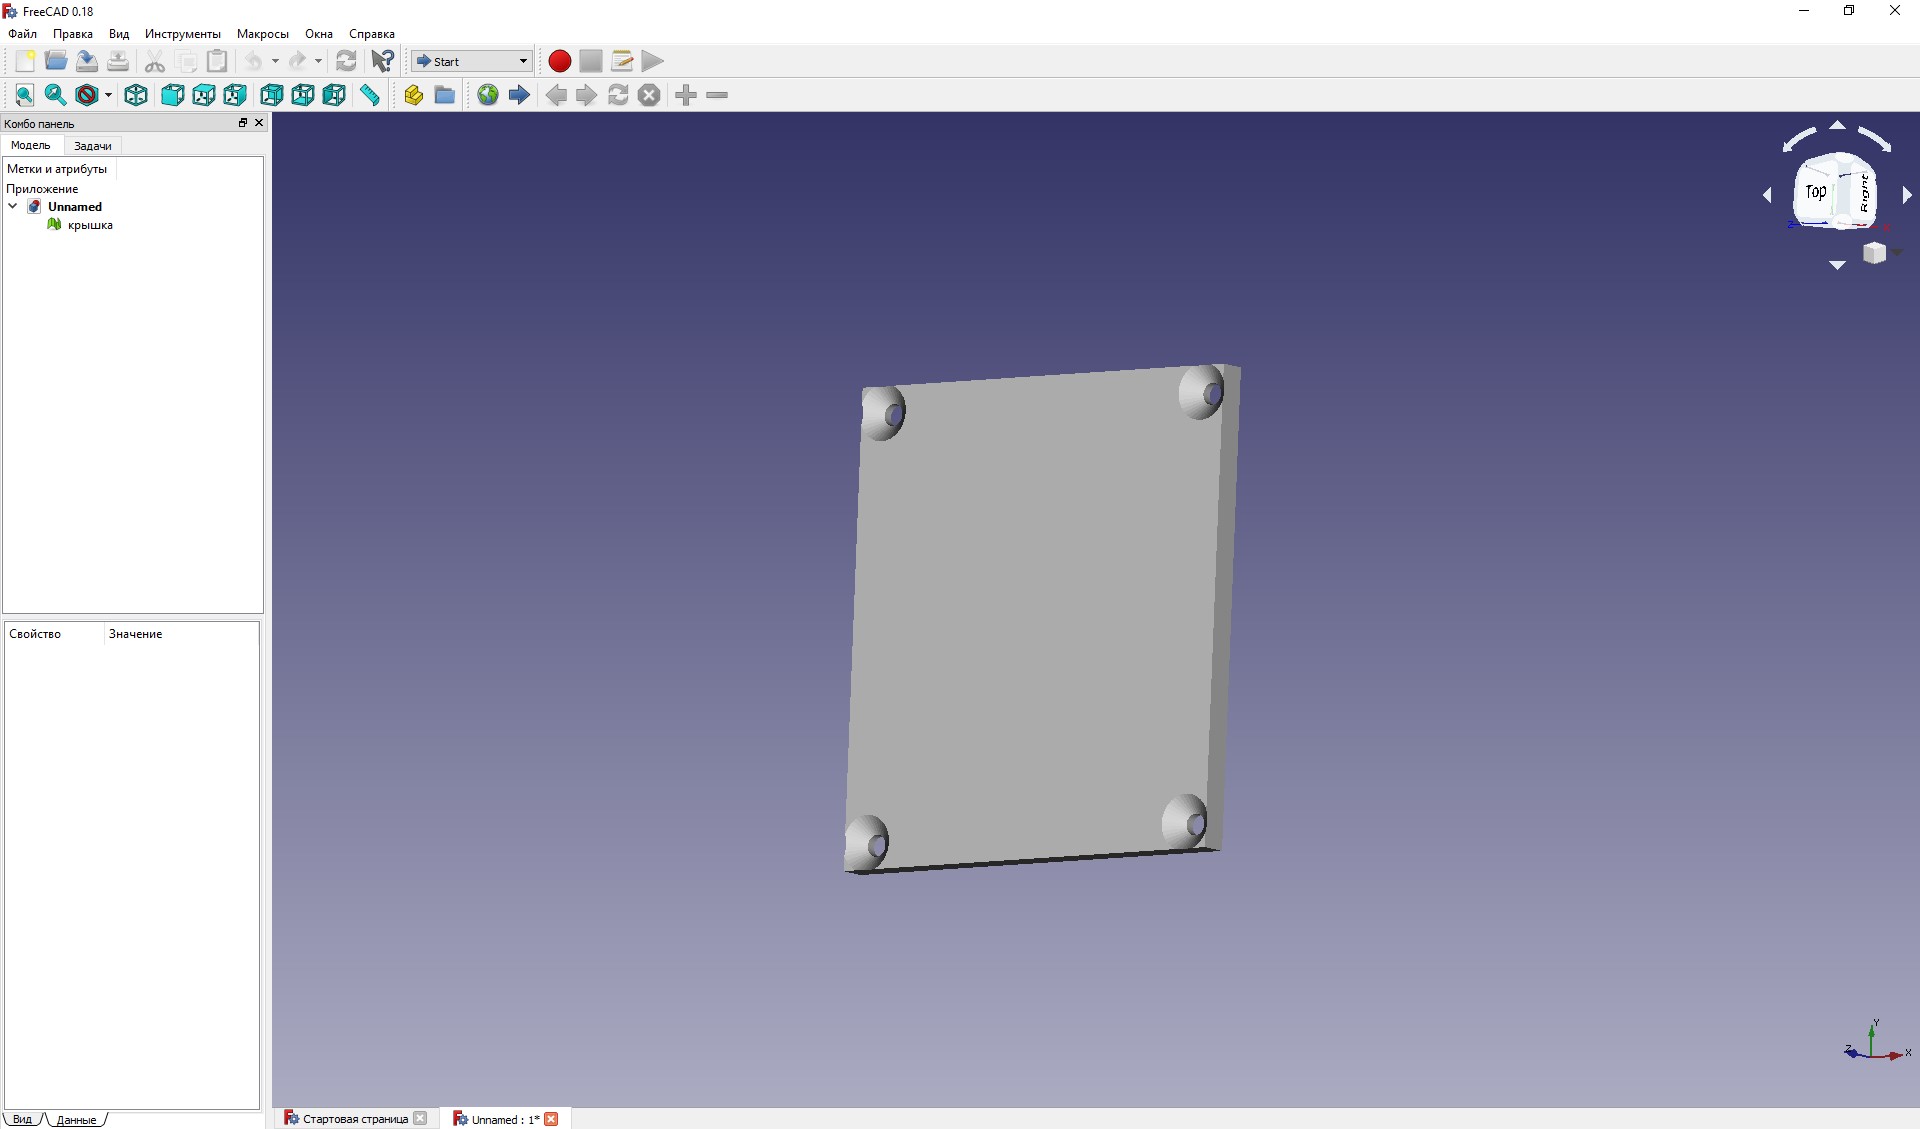
Task: Collapse the Unnamed document tree node
Action: pos(13,206)
